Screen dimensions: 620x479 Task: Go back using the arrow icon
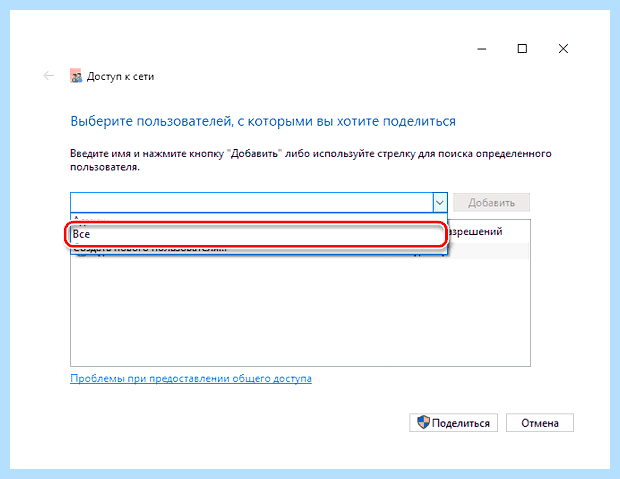coord(49,76)
